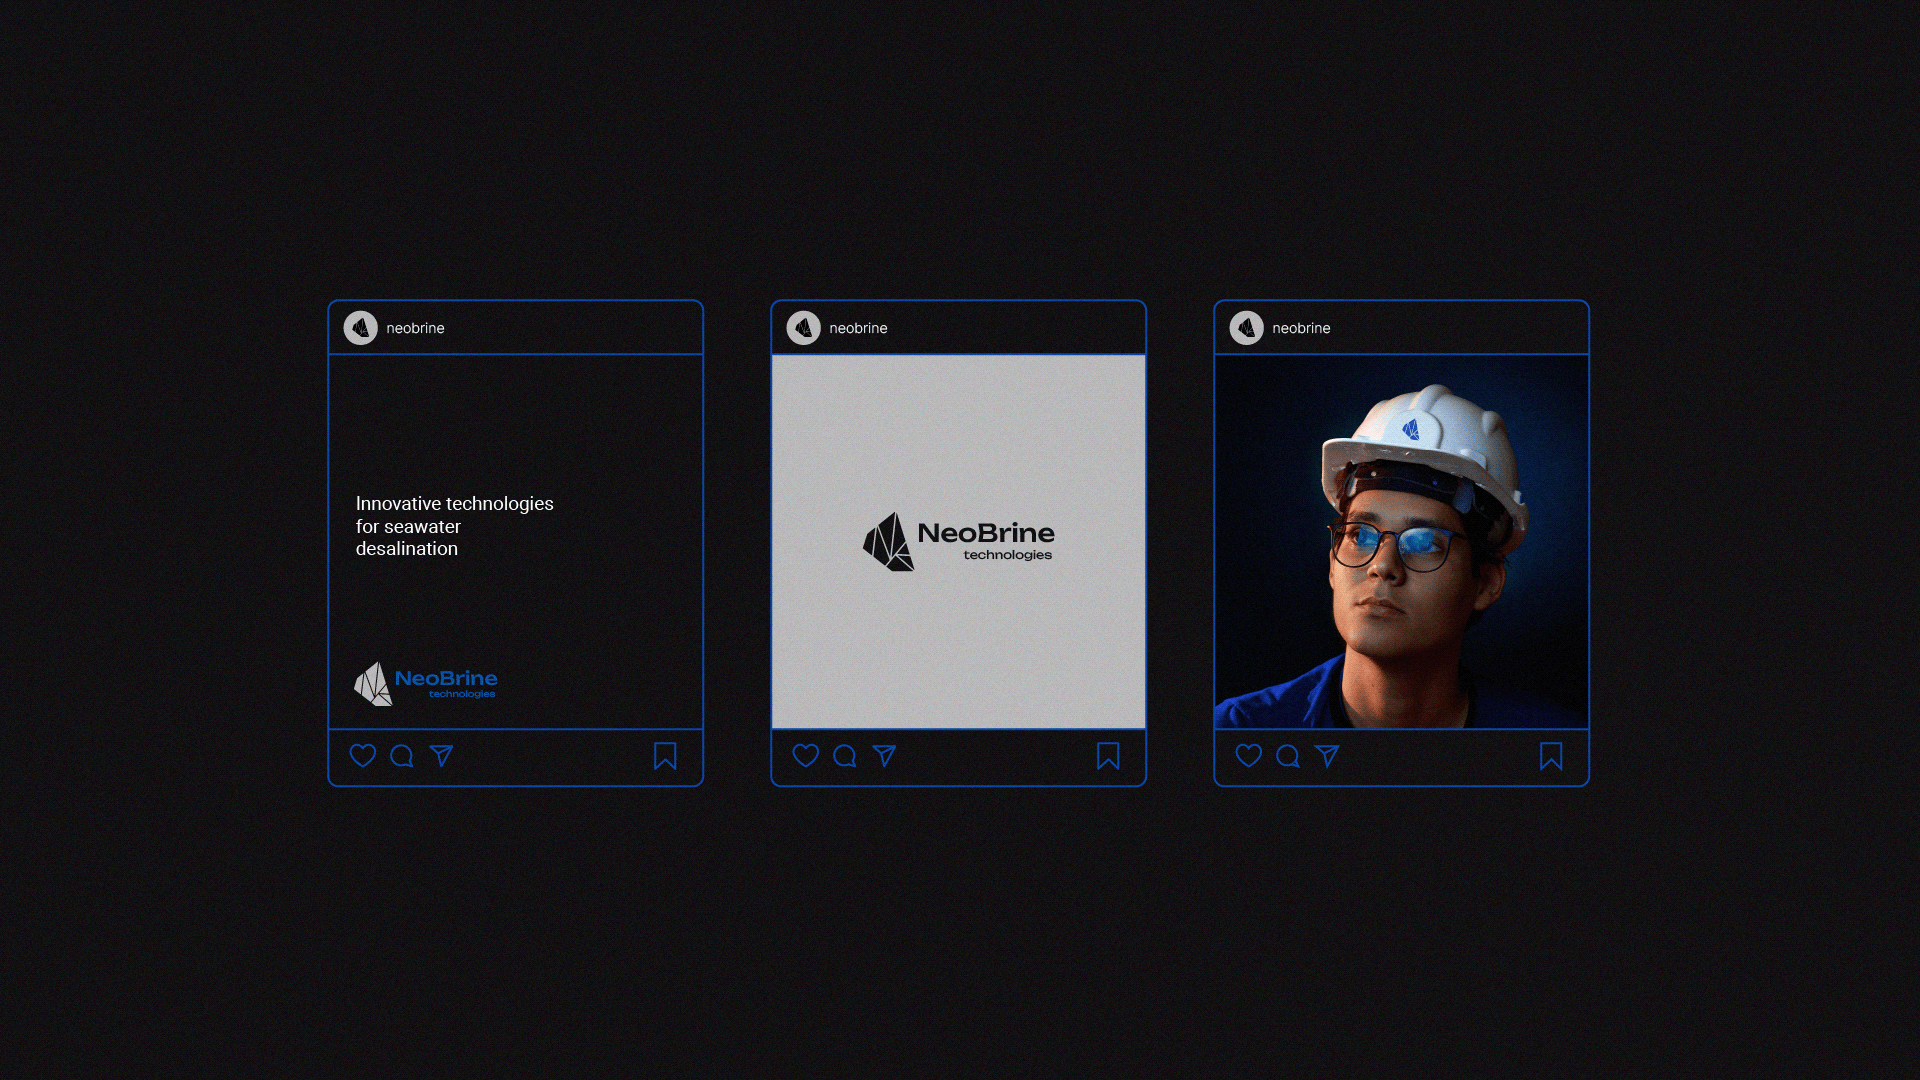Viewport: 1920px width, 1080px height.
Task: Open neobrine username on middle post
Action: (858, 328)
